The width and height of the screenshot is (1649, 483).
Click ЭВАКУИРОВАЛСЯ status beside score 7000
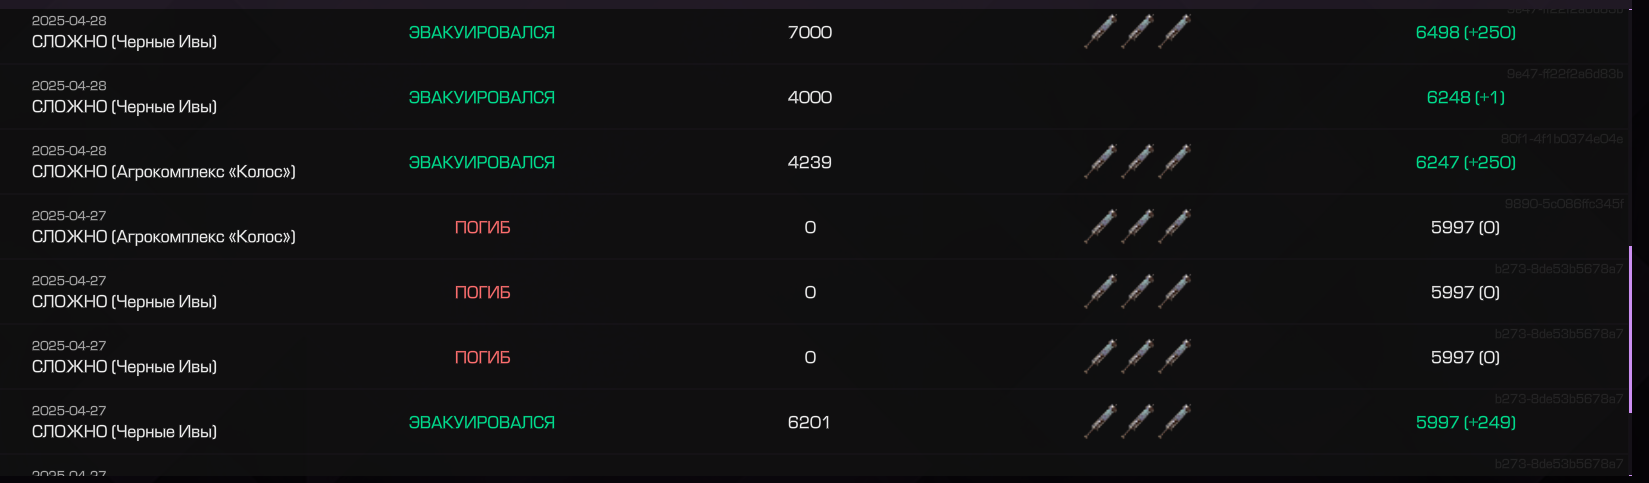(x=482, y=32)
